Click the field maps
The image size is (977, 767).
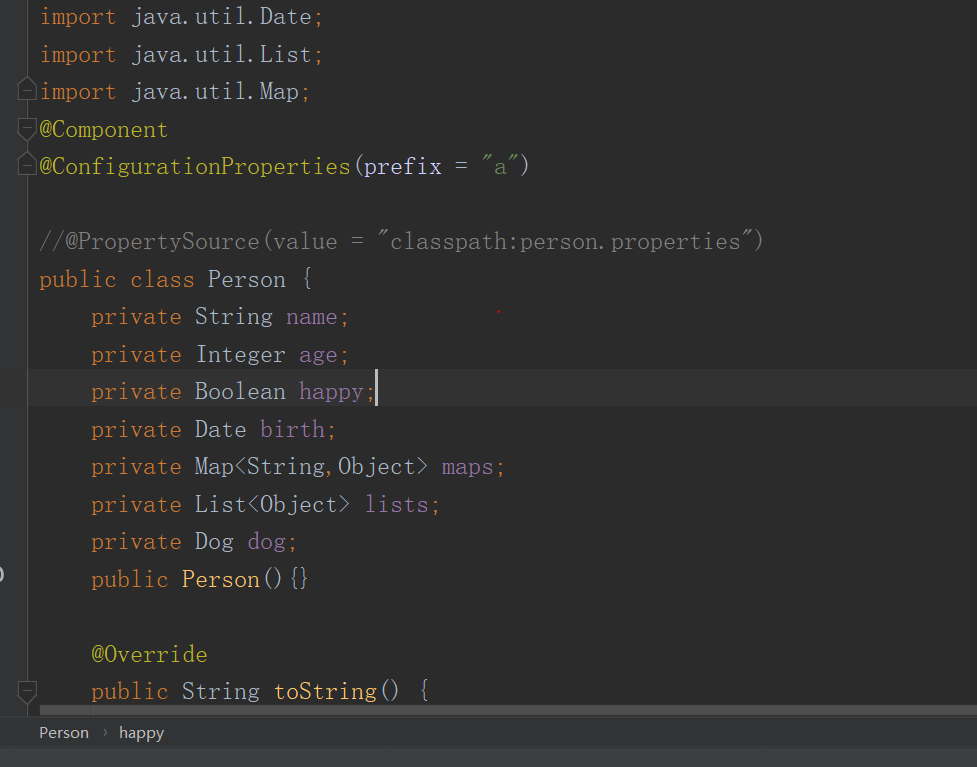coord(467,467)
